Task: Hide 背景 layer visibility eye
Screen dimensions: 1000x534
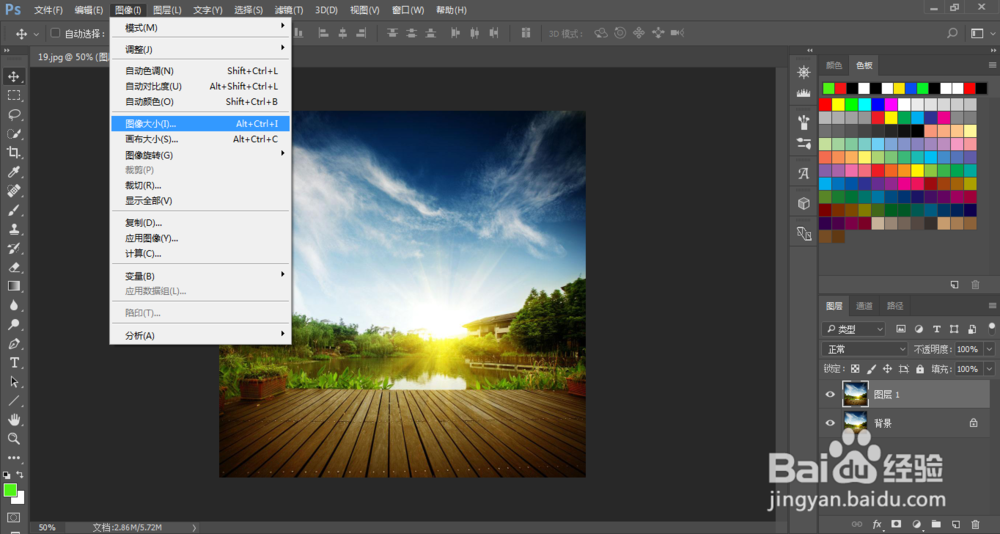Action: [x=830, y=423]
